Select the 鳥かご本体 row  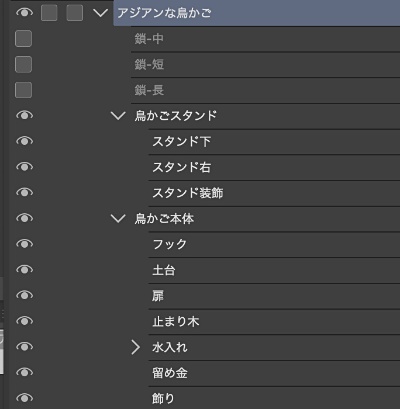265,219
